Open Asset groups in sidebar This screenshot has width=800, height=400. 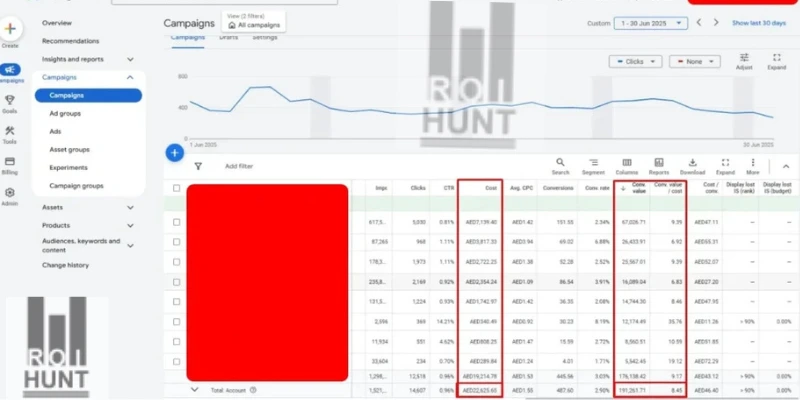69,149
